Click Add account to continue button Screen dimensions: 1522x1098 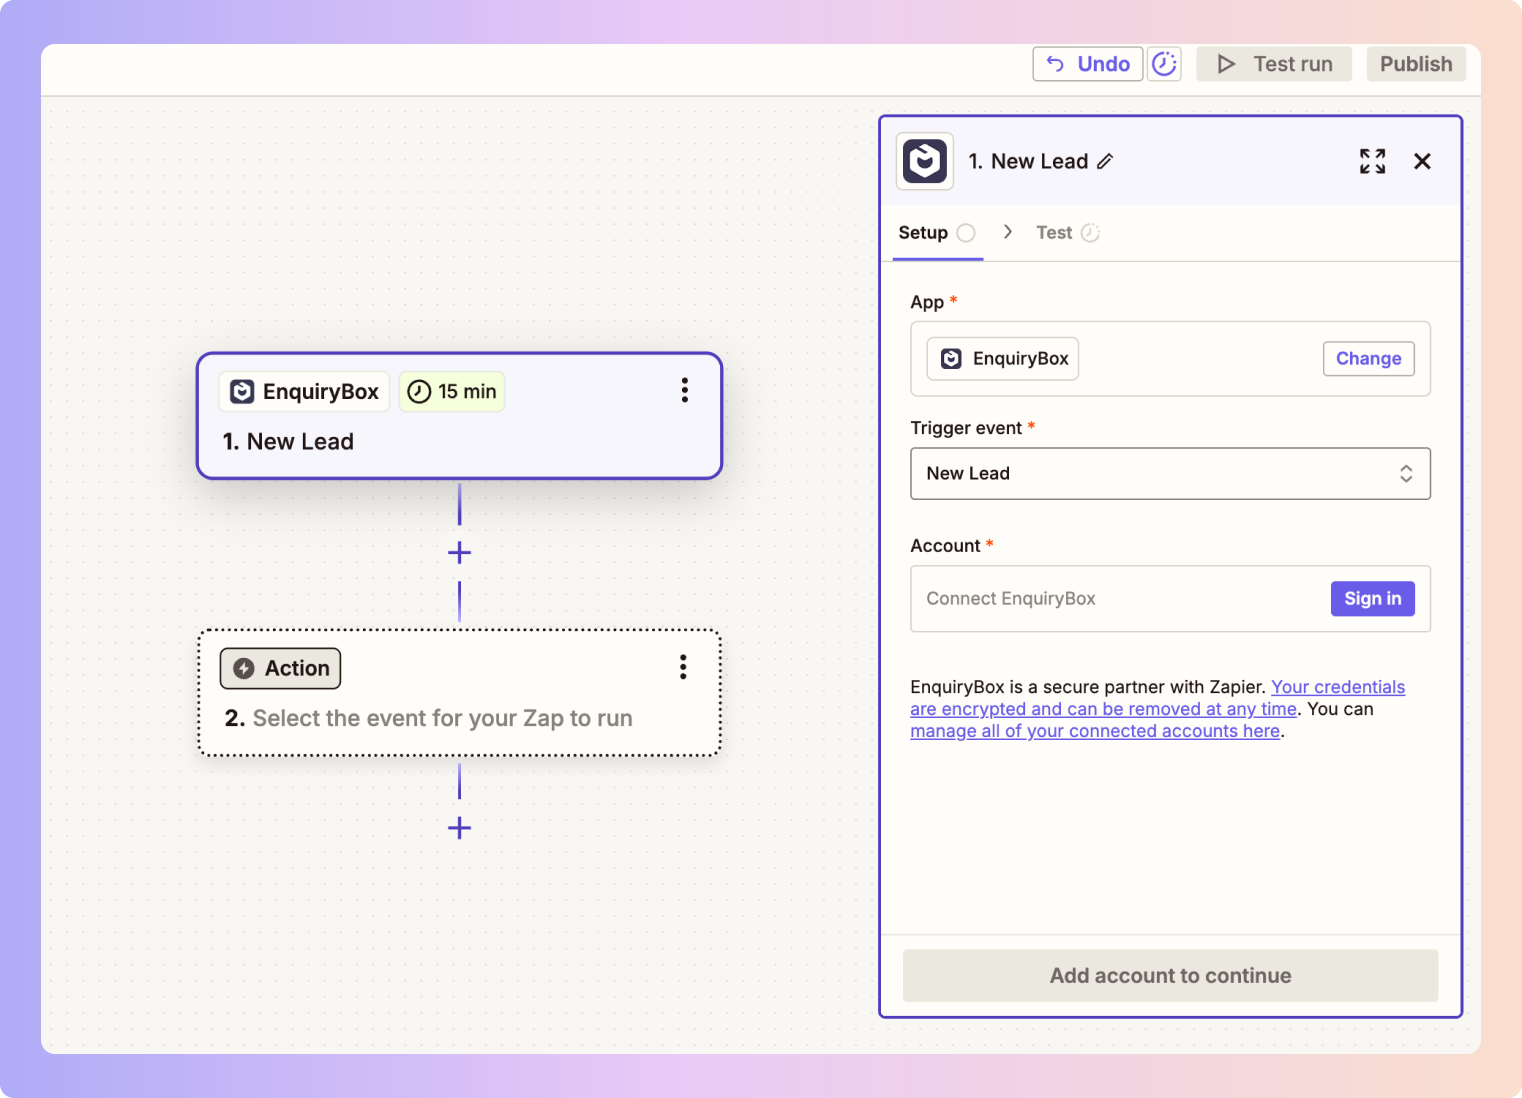pyautogui.click(x=1170, y=976)
